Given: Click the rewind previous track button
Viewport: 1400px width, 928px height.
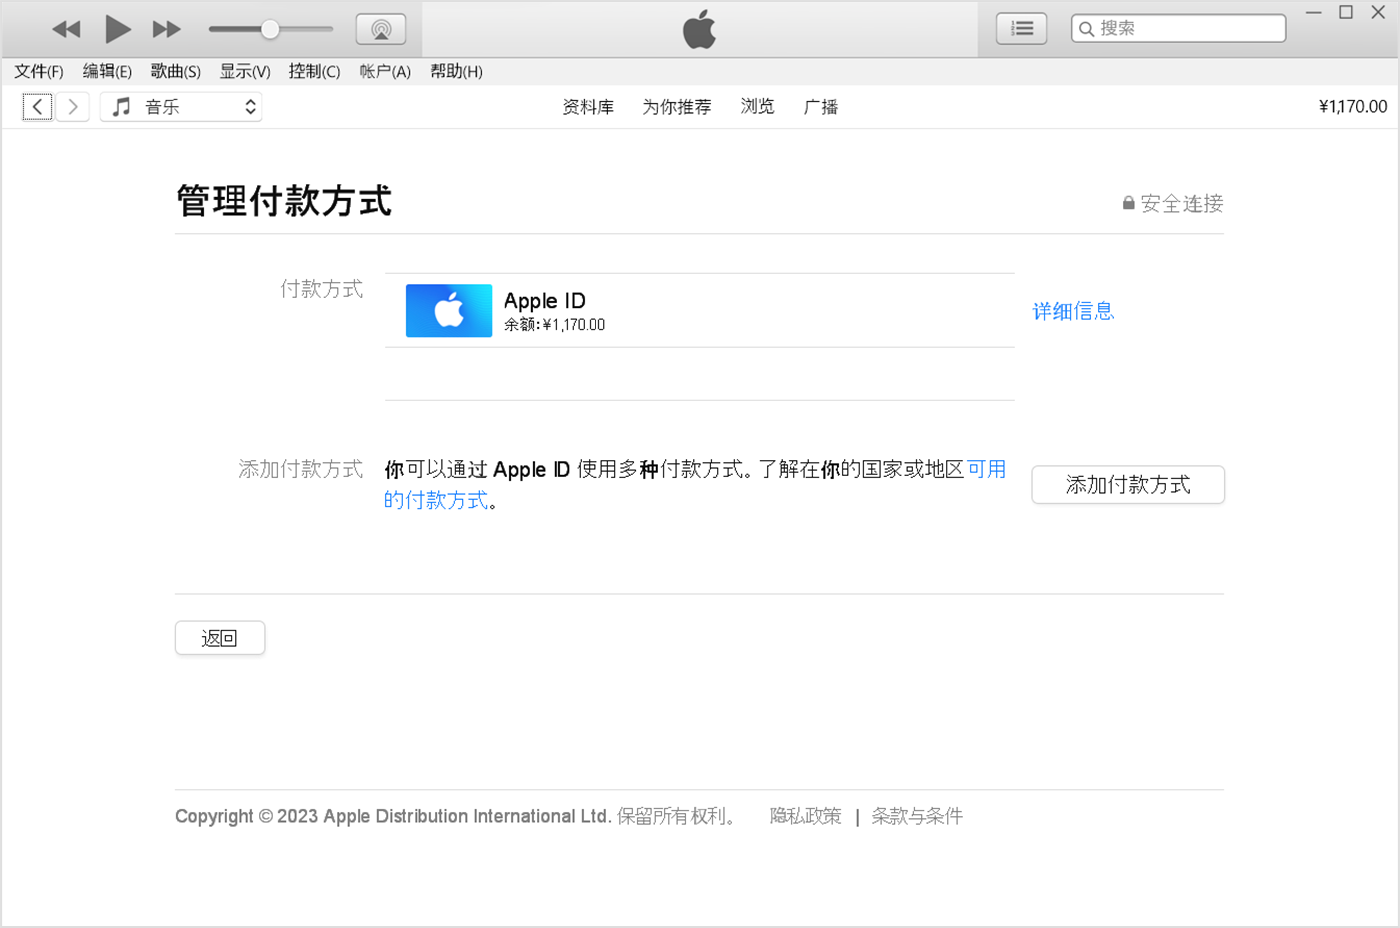Looking at the screenshot, I should click(66, 29).
